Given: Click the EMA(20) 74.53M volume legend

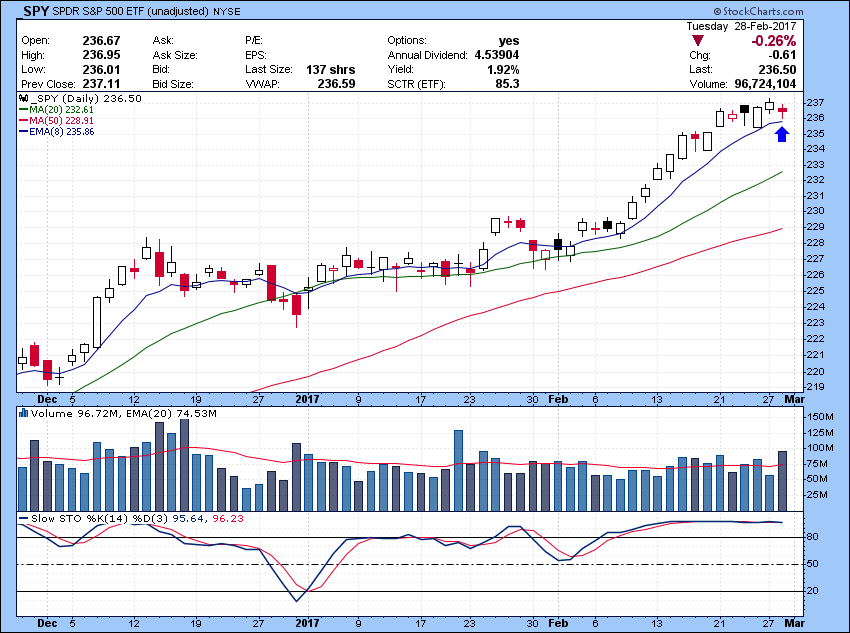Looking at the screenshot, I should (171, 414).
